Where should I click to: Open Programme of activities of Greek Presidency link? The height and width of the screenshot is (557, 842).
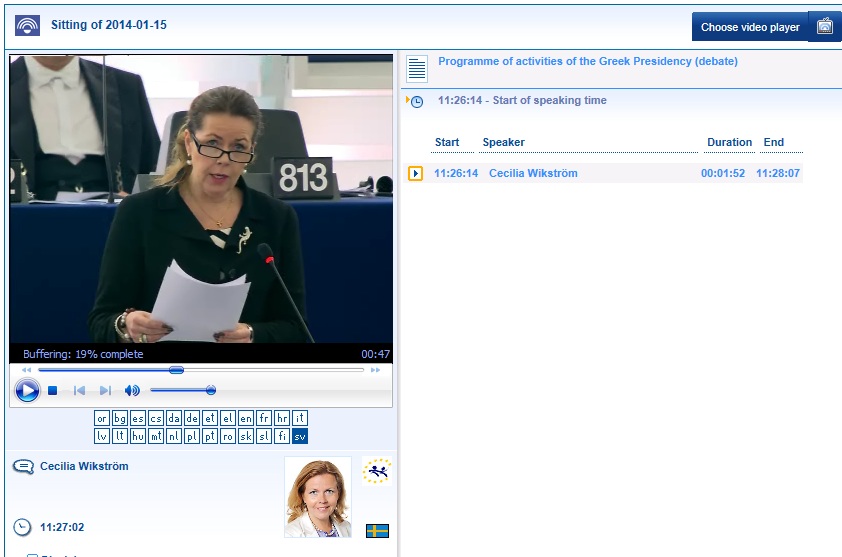pyautogui.click(x=588, y=62)
